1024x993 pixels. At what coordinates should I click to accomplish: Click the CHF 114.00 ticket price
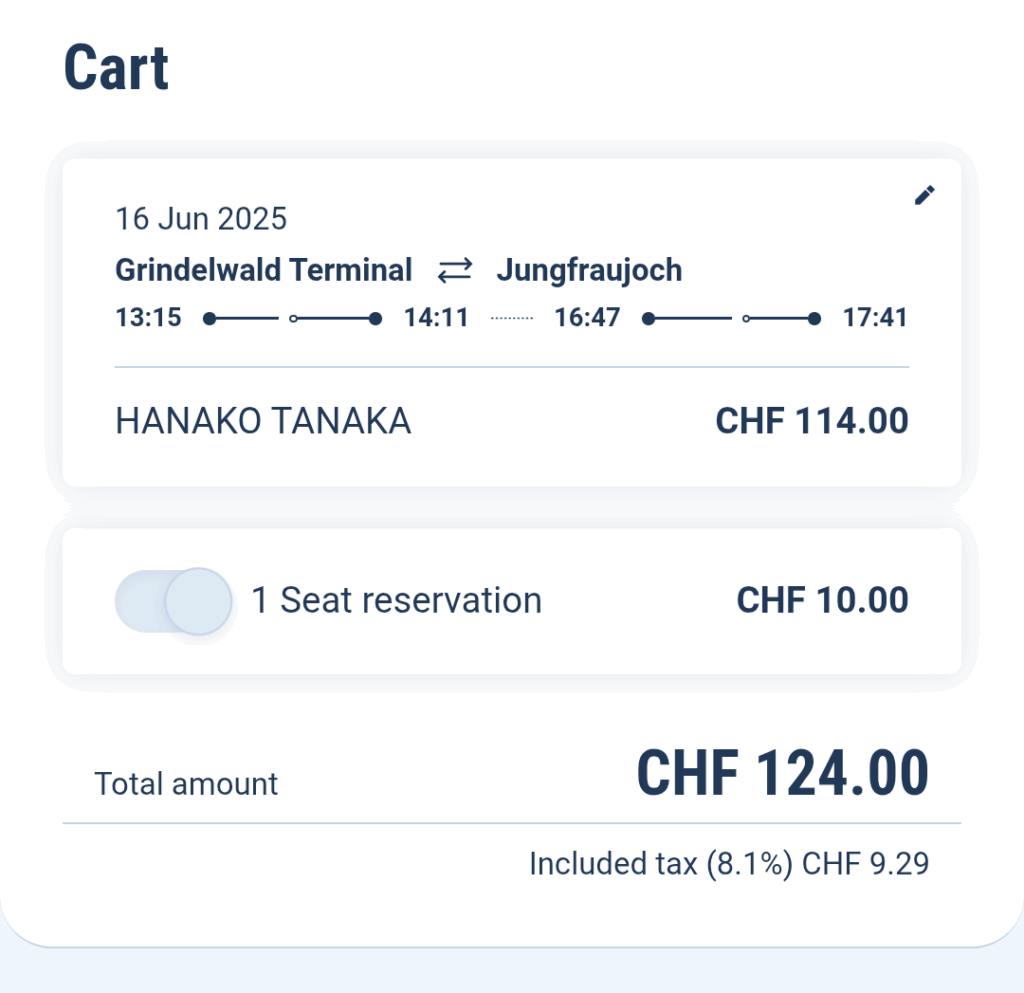[x=812, y=420]
